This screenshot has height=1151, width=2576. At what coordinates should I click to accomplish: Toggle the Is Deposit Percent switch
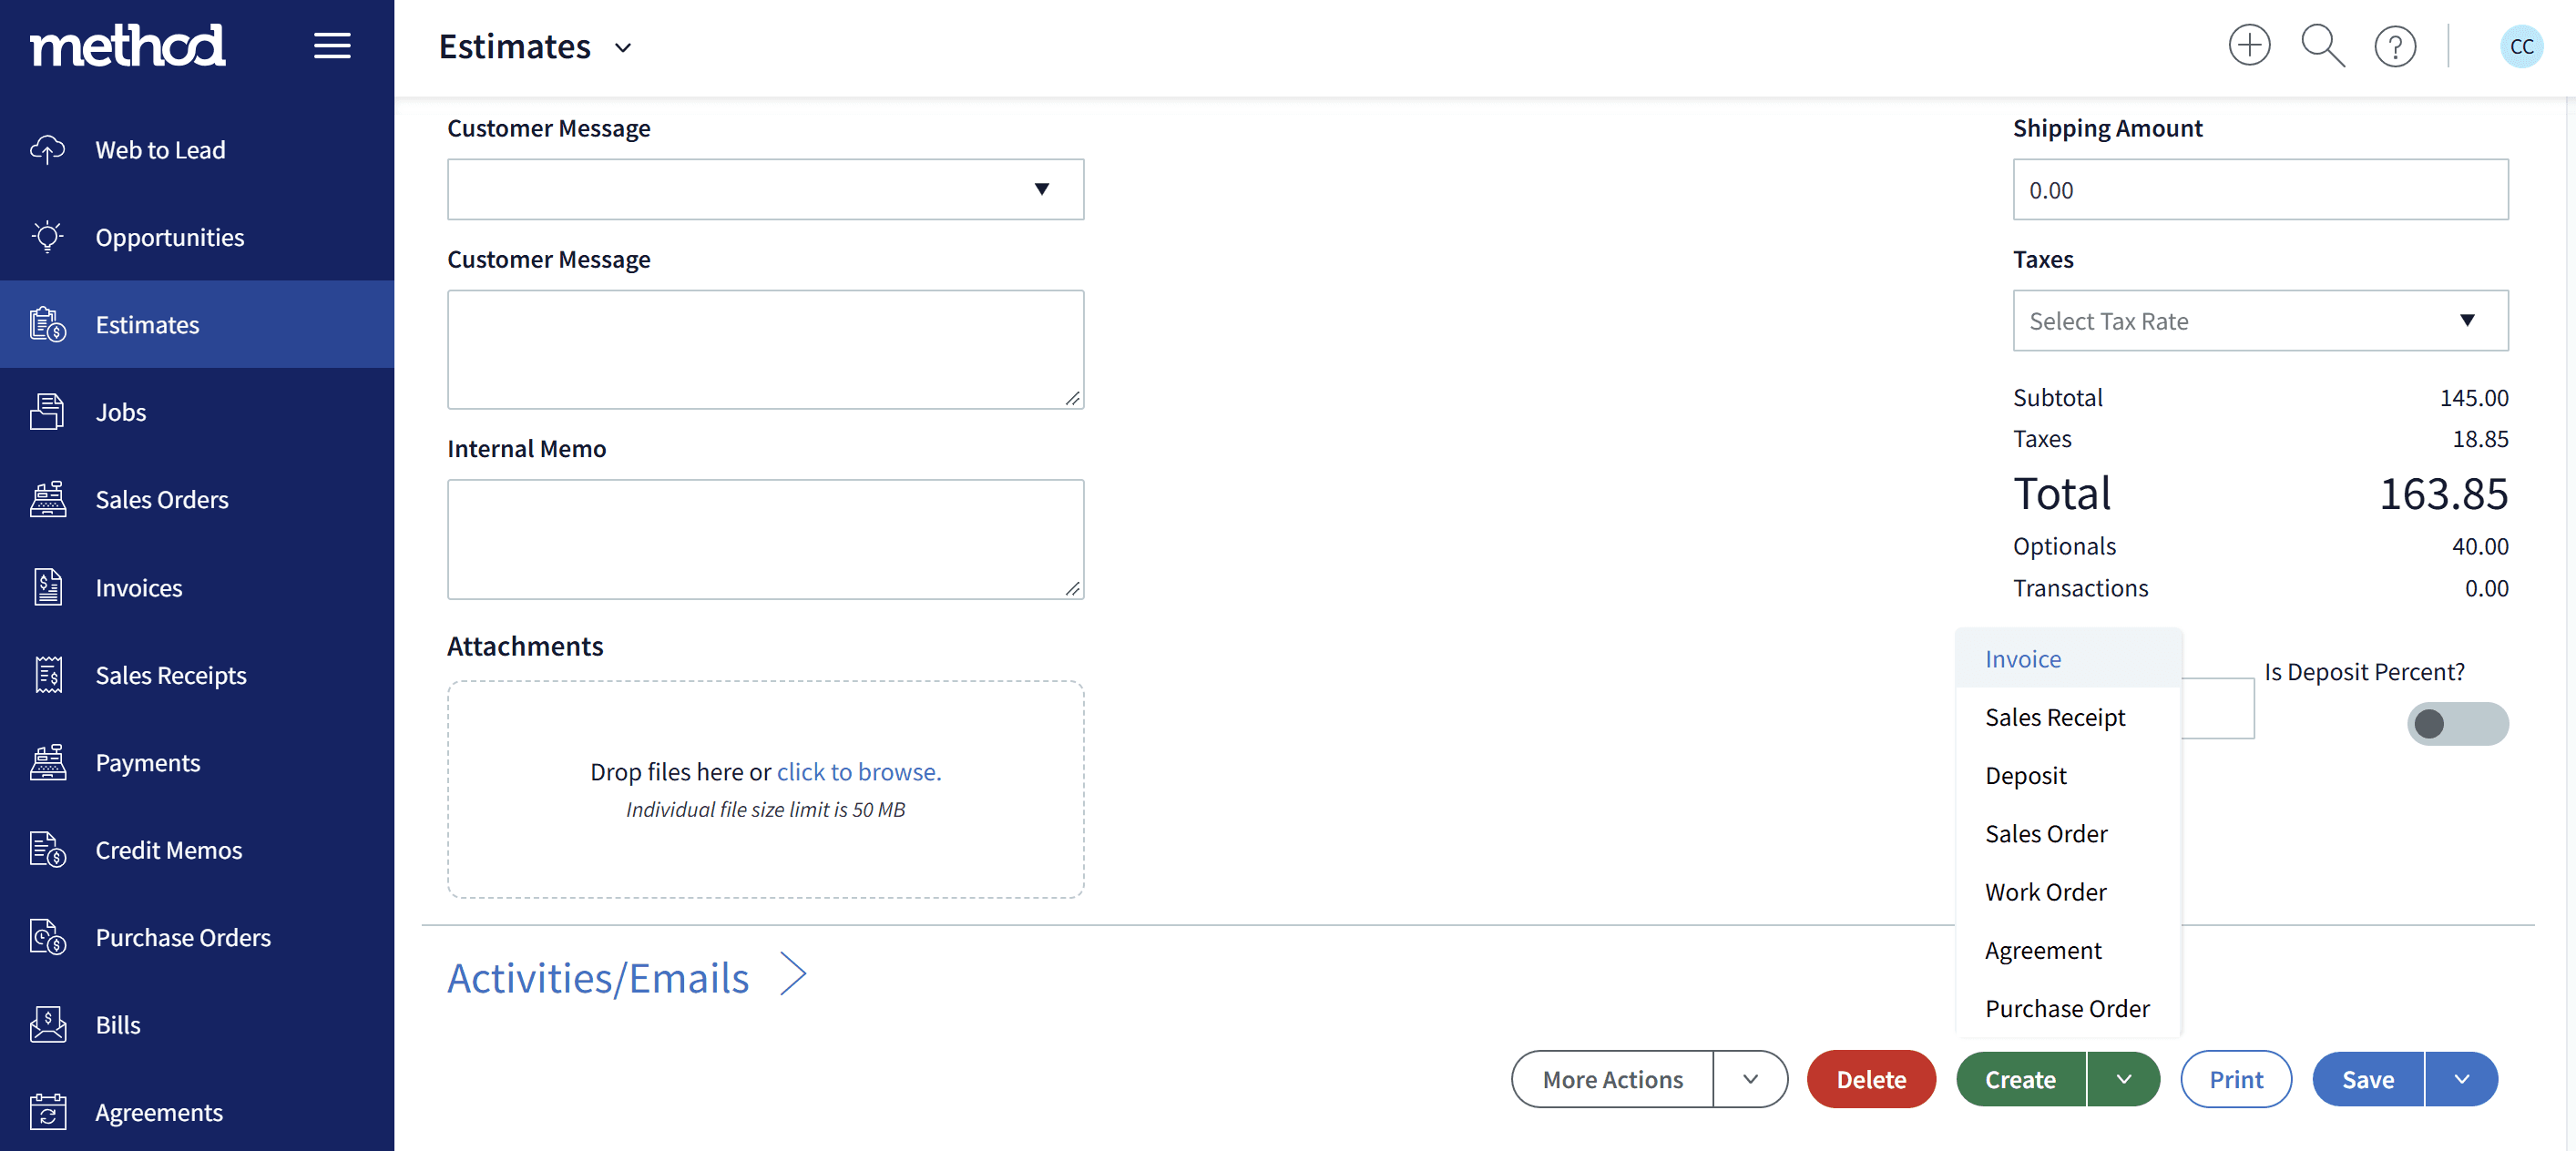pos(2457,724)
